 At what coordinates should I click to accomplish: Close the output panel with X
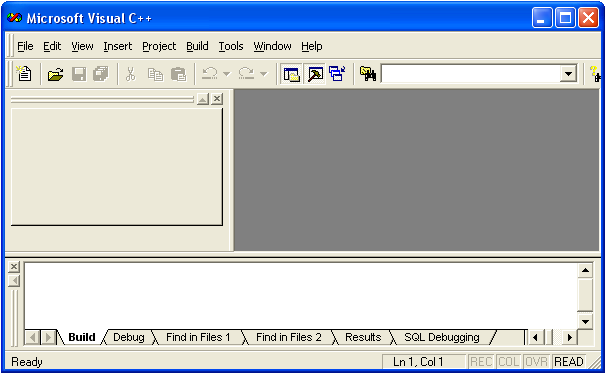pos(14,267)
